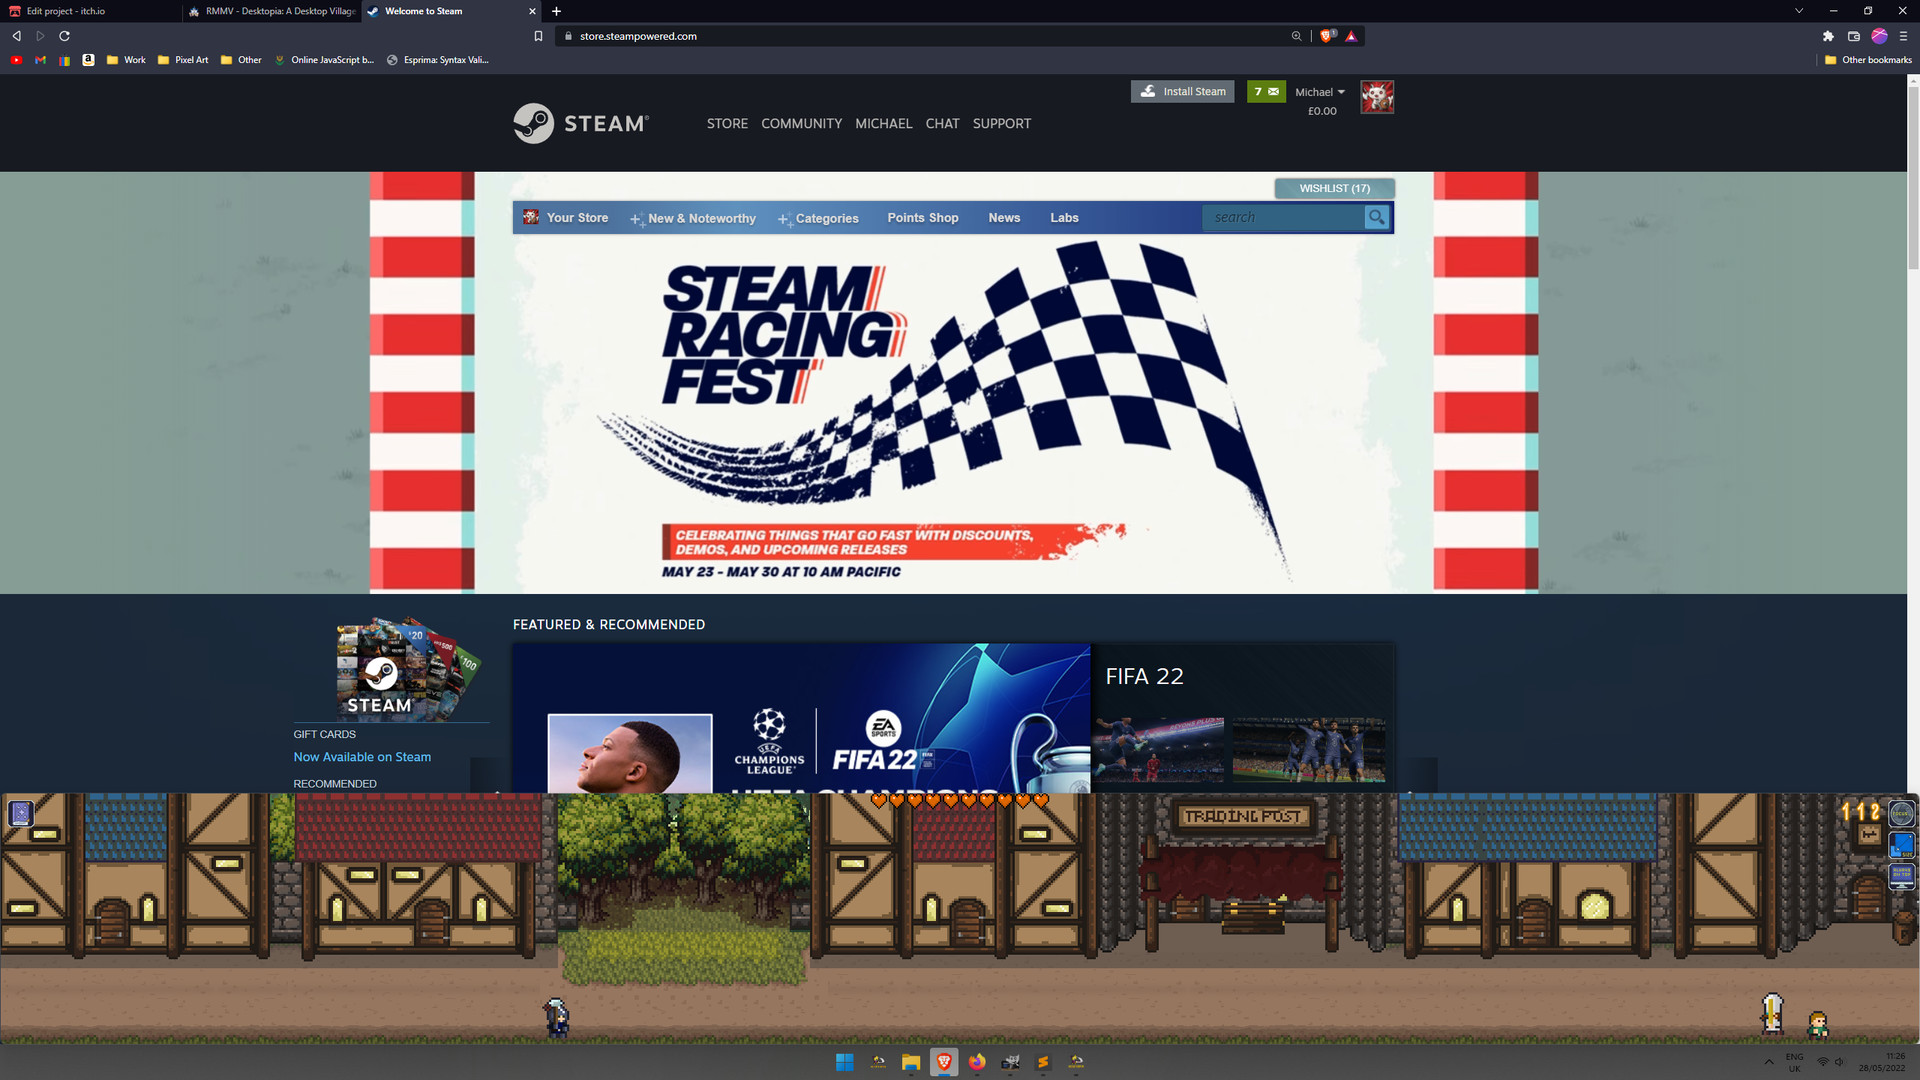
Task: Click the search magnifier button in store bar
Action: tap(1377, 217)
